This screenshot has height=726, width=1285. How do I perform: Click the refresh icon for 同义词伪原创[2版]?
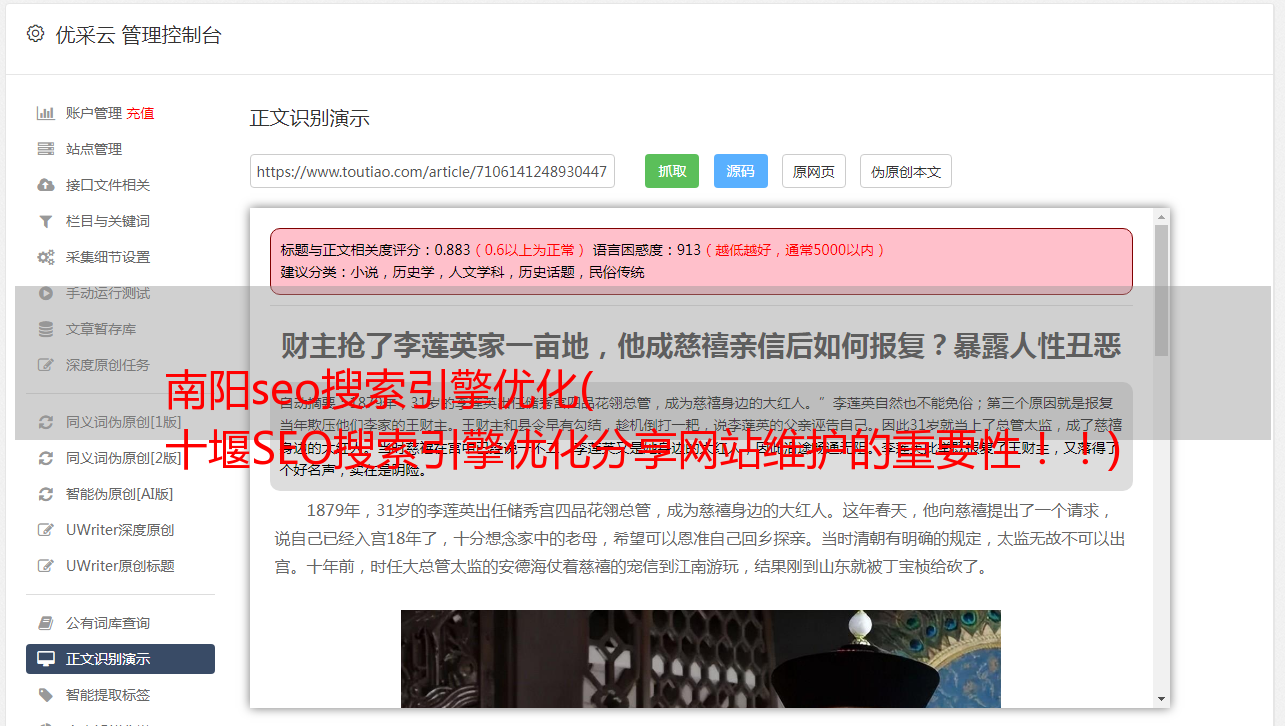click(x=46, y=458)
